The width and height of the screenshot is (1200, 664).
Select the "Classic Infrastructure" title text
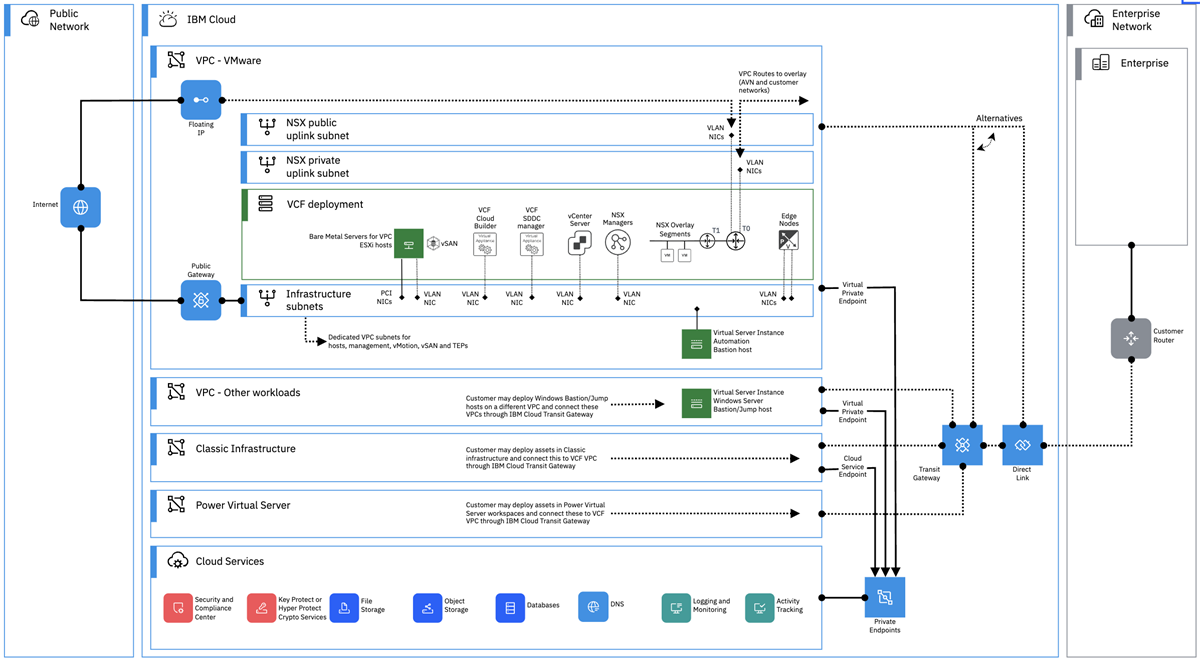click(x=246, y=449)
